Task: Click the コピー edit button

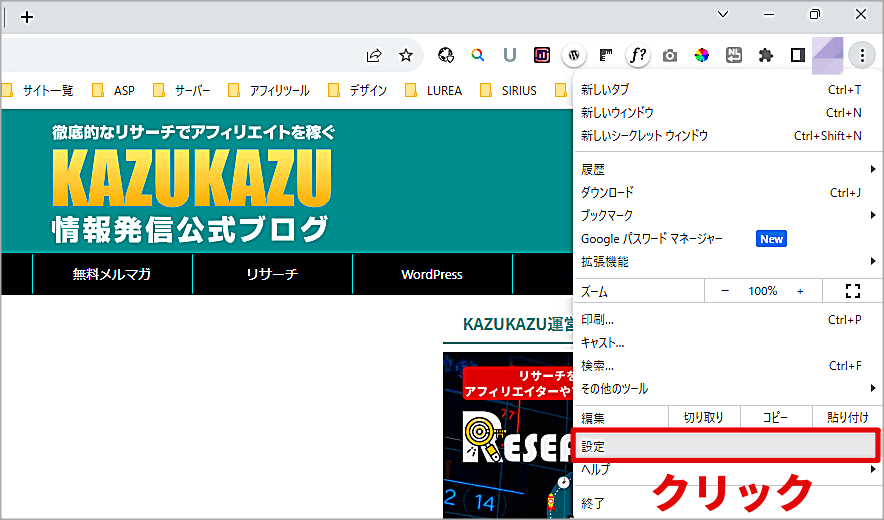Action: click(776, 417)
